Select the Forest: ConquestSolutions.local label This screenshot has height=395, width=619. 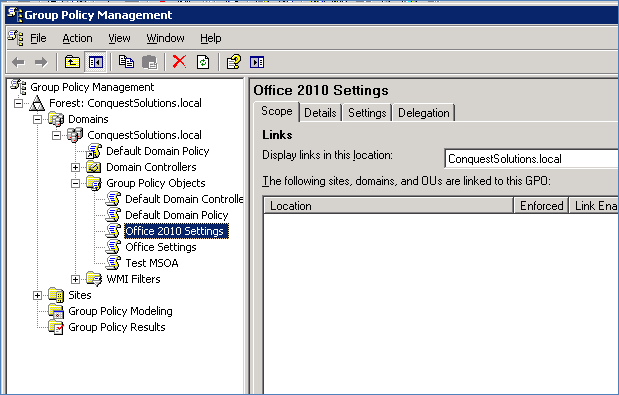click(x=125, y=103)
